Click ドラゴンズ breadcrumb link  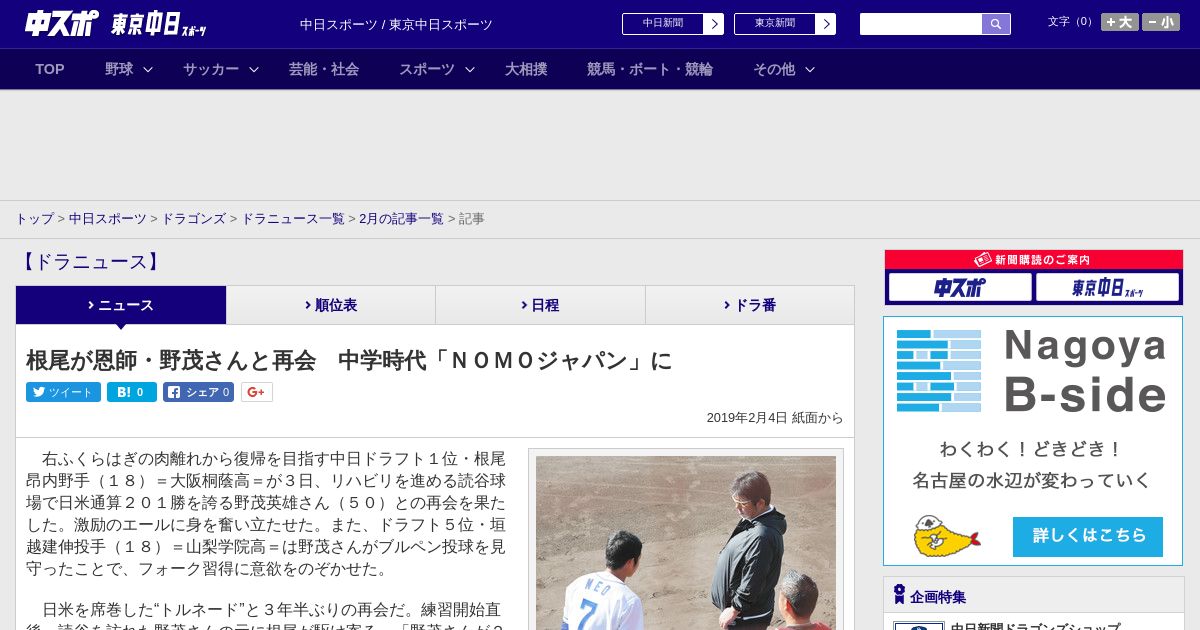tap(194, 219)
